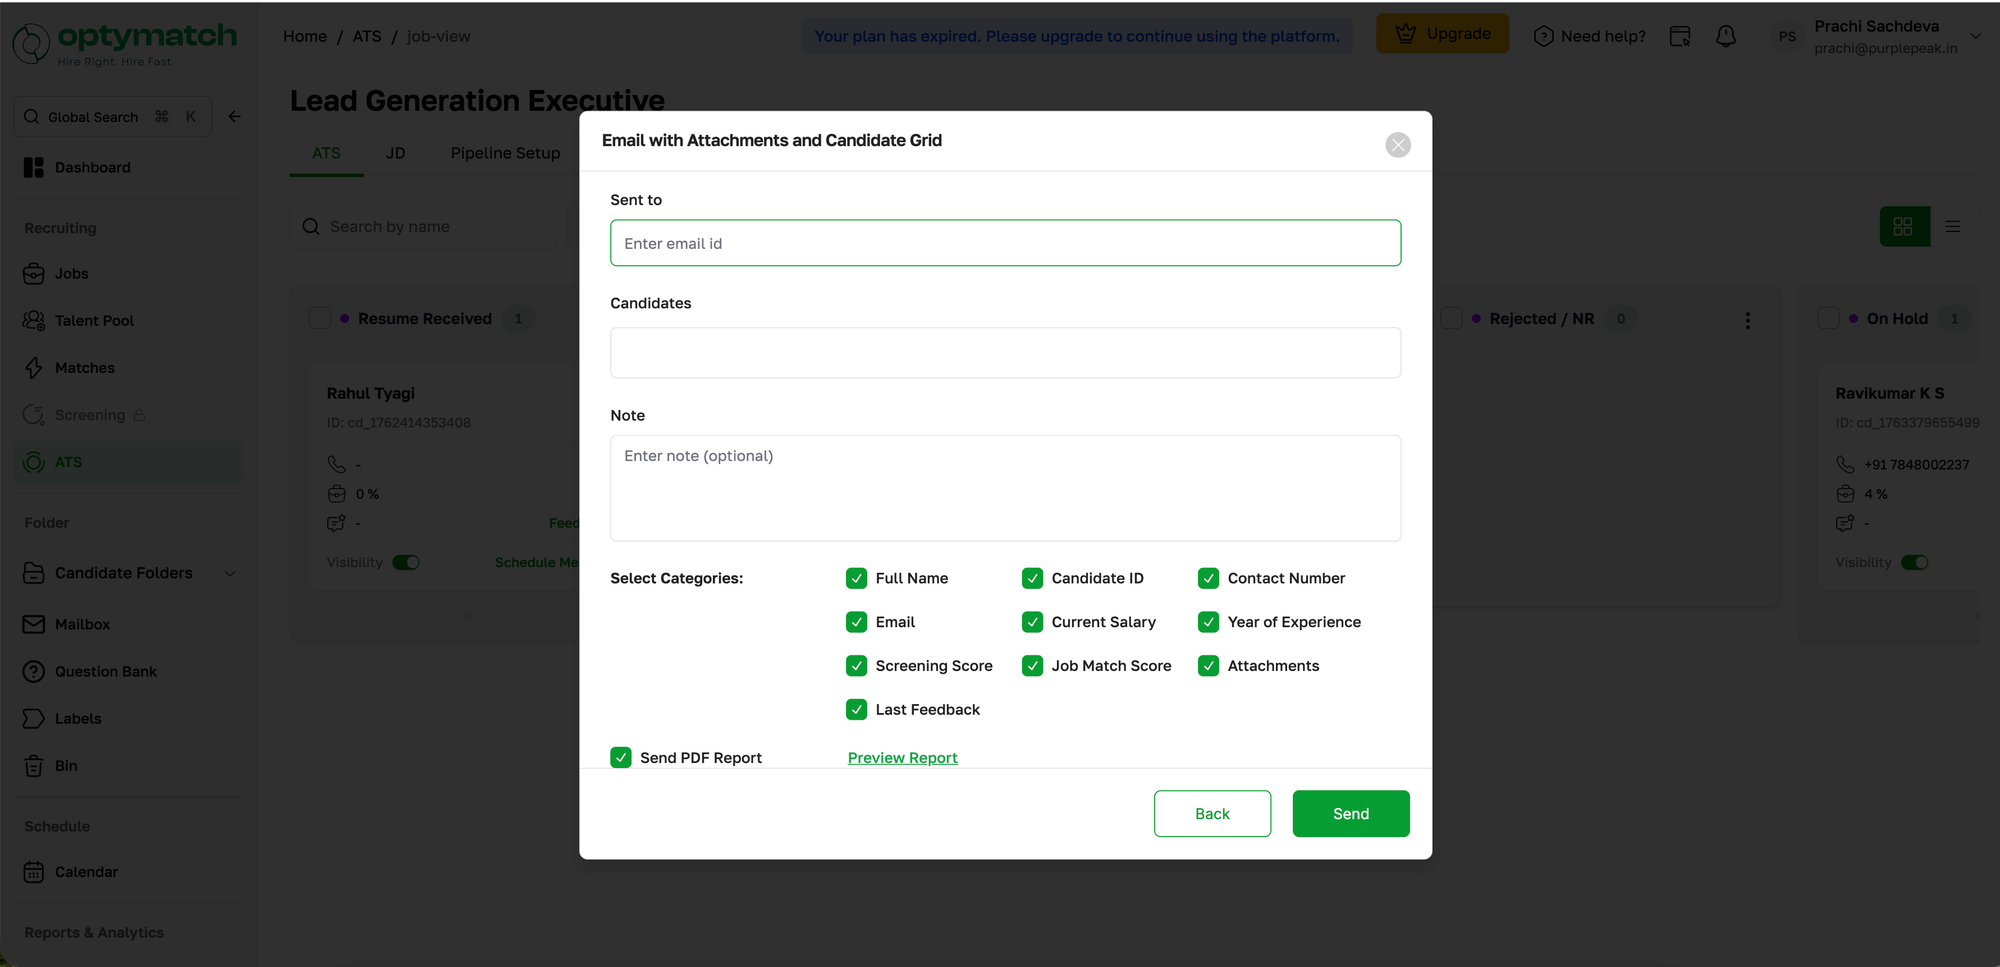Uncheck the Current Salary checkbox
The image size is (2000, 967).
pyautogui.click(x=1032, y=622)
